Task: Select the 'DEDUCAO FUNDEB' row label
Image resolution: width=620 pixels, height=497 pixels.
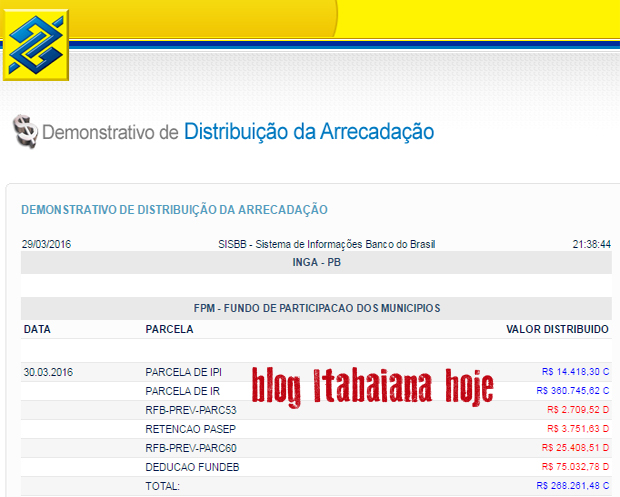Action: coord(192,467)
